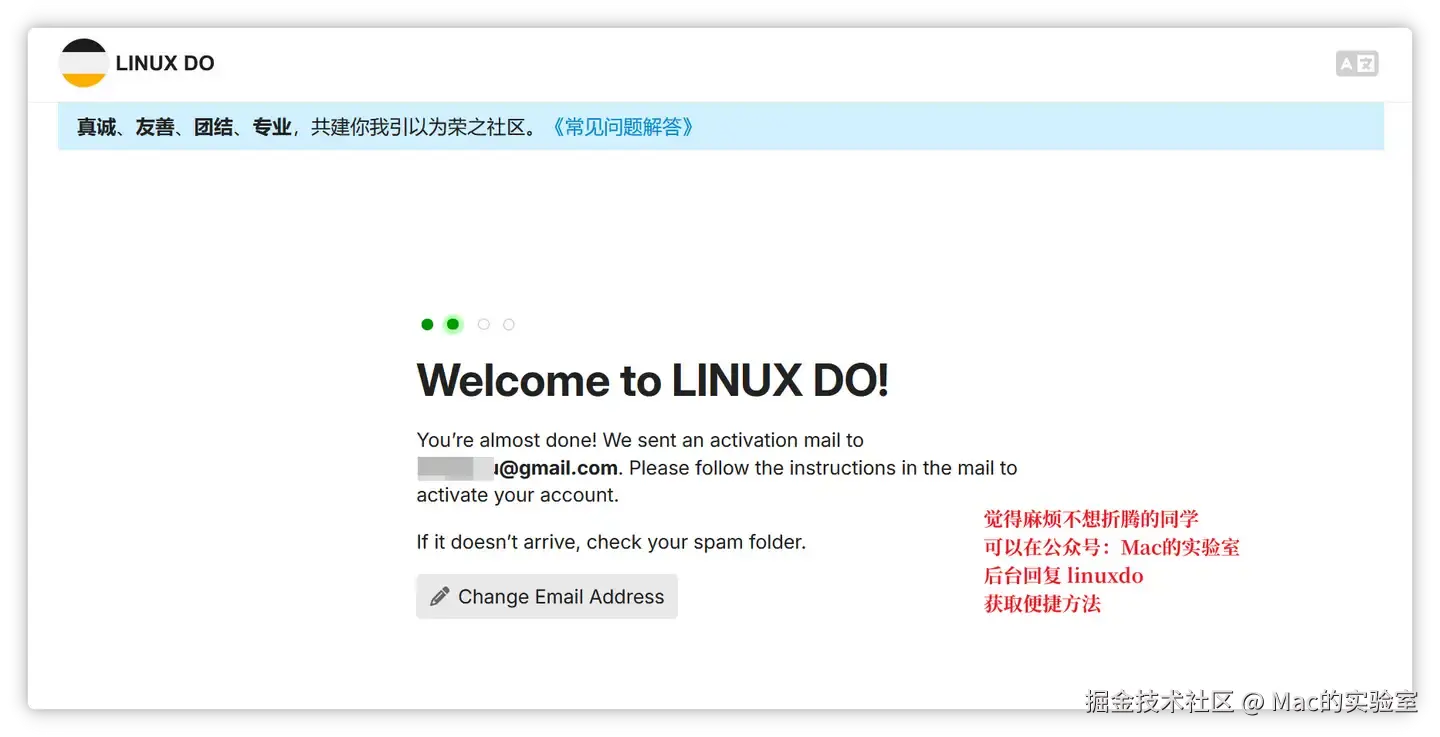The image size is (1440, 737).
Task: Select the blurred gmail.com email address text
Action: 518,468
